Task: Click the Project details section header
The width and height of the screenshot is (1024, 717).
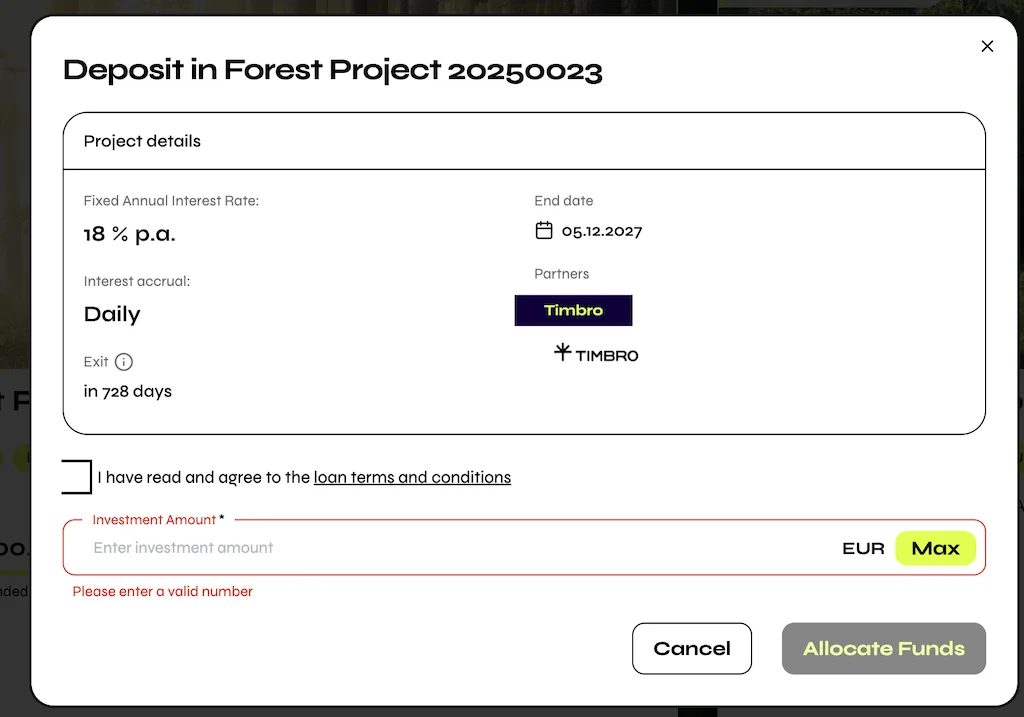Action: coord(141,141)
